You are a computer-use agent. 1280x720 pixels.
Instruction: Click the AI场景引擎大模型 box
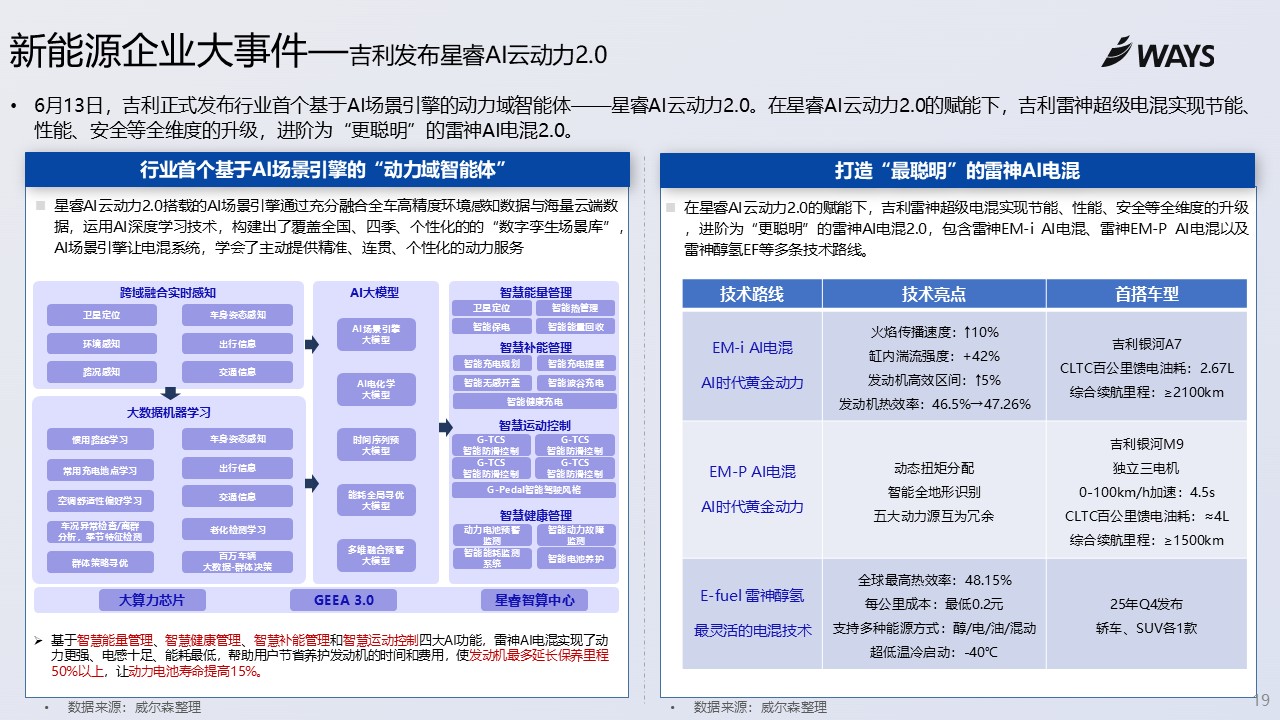[376, 334]
